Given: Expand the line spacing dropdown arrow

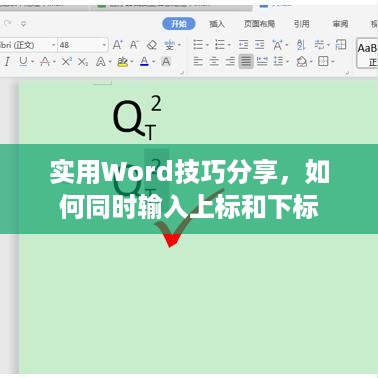Looking at the screenshot, I should pyautogui.click(x=287, y=62).
